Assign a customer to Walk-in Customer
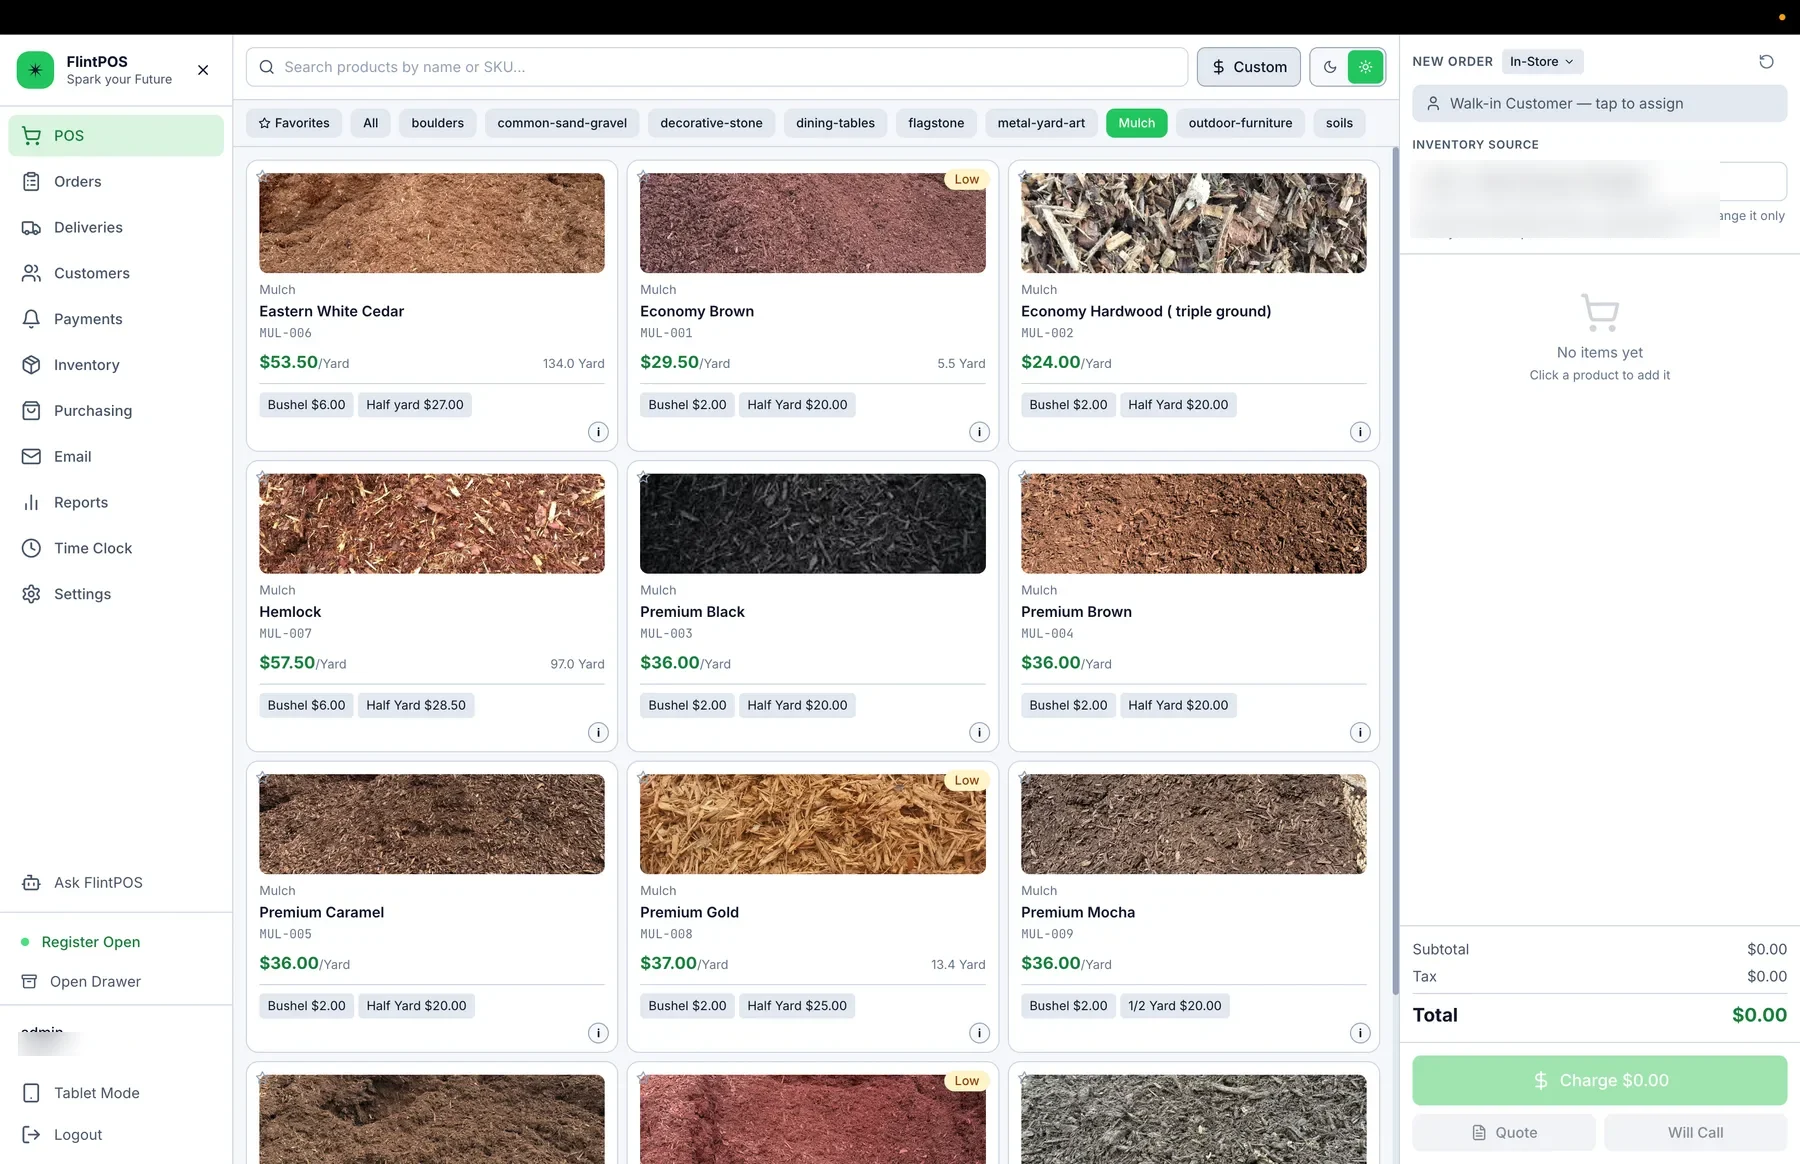Screen dimensions: 1800x1164 point(1600,103)
